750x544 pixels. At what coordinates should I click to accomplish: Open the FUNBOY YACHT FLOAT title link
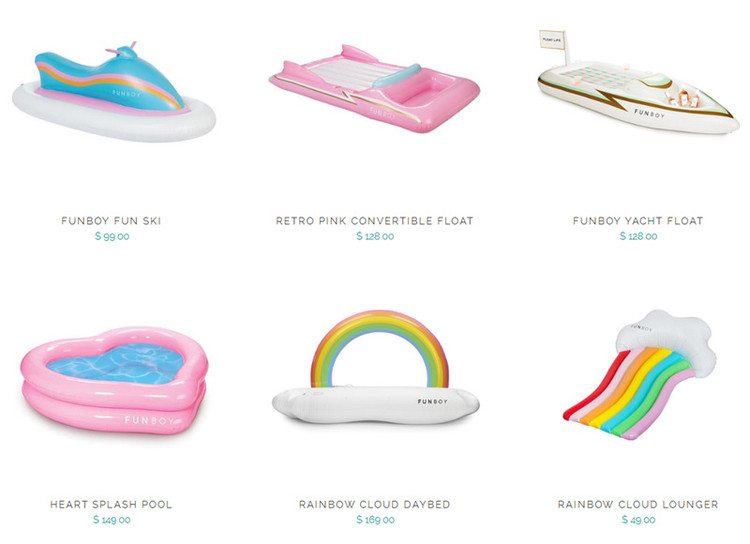point(638,221)
